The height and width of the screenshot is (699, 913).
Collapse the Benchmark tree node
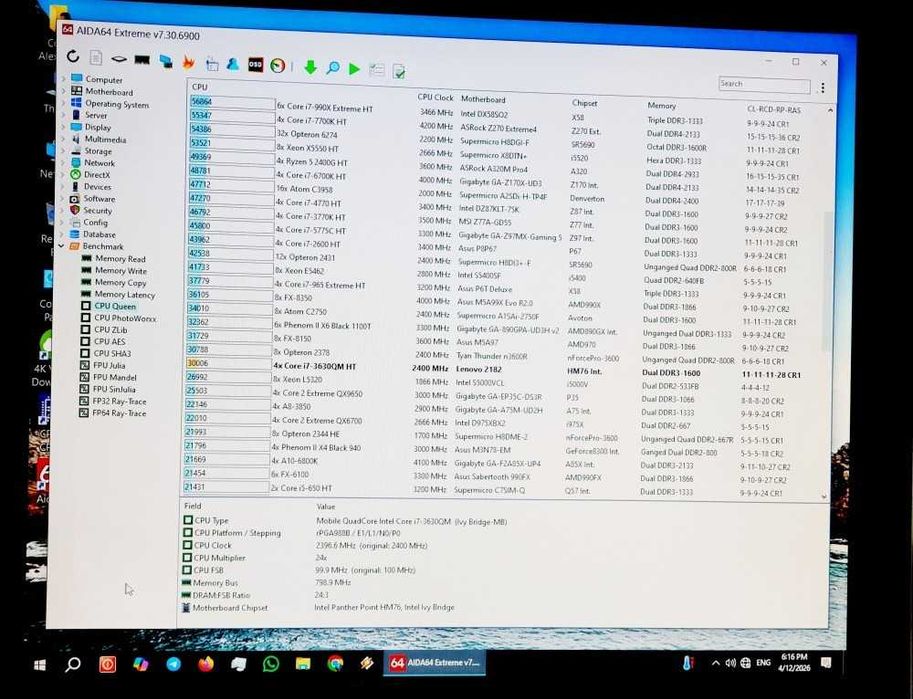click(x=62, y=246)
